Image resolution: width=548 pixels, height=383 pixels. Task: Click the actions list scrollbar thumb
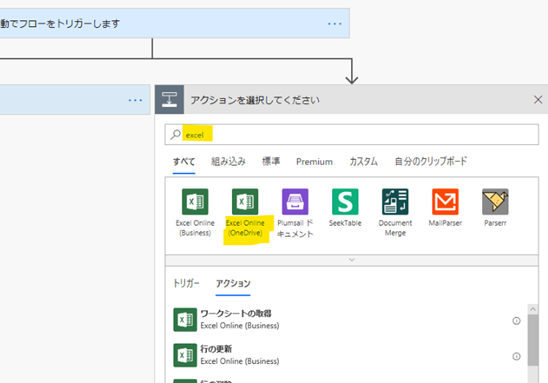coord(533,340)
